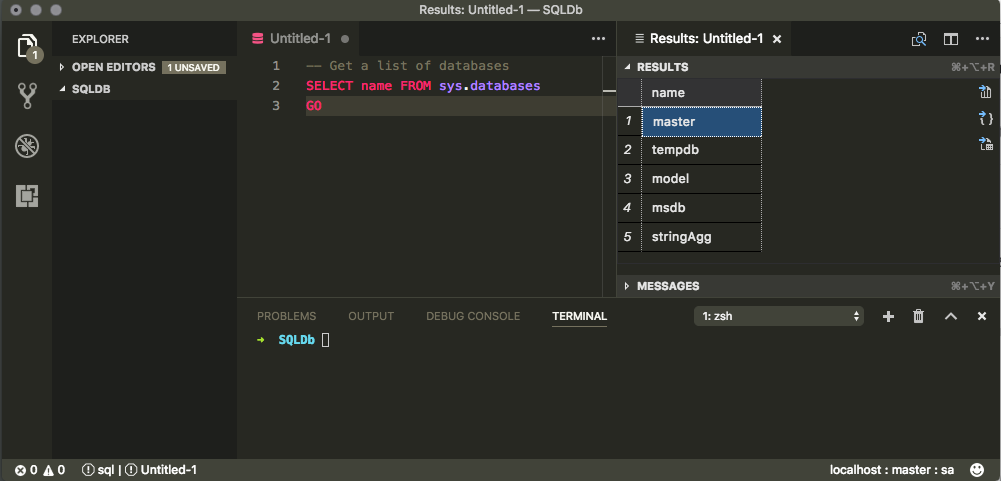Open the Extensions view
1001x481 pixels.
27,196
